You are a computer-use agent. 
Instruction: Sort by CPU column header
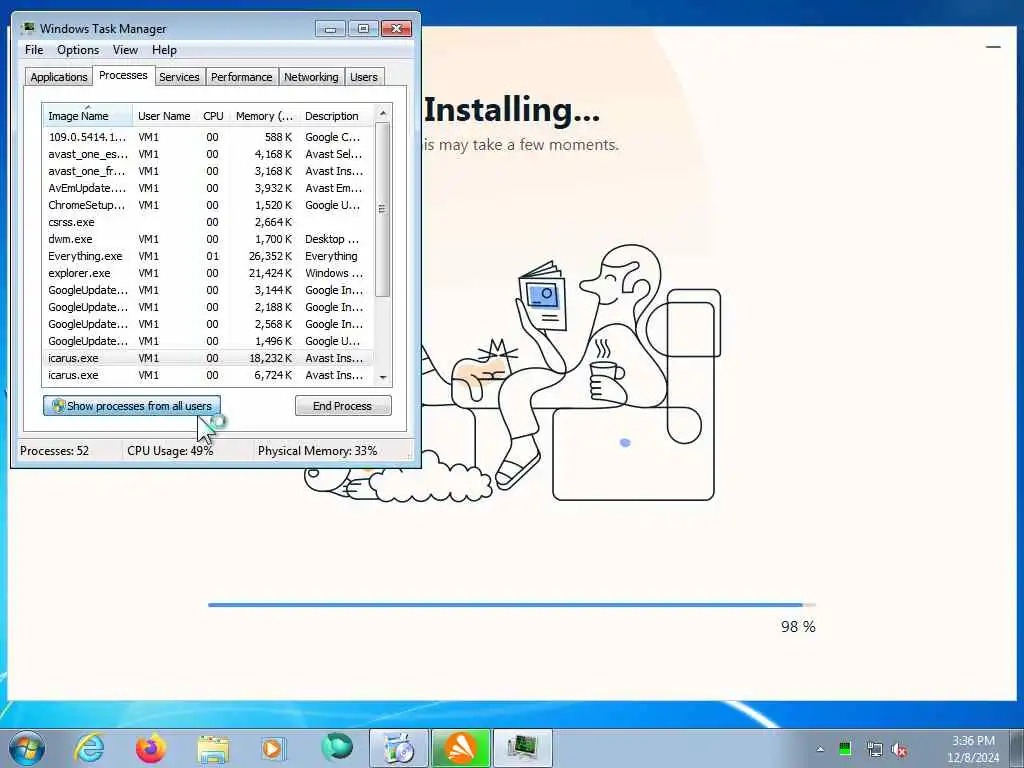(214, 116)
